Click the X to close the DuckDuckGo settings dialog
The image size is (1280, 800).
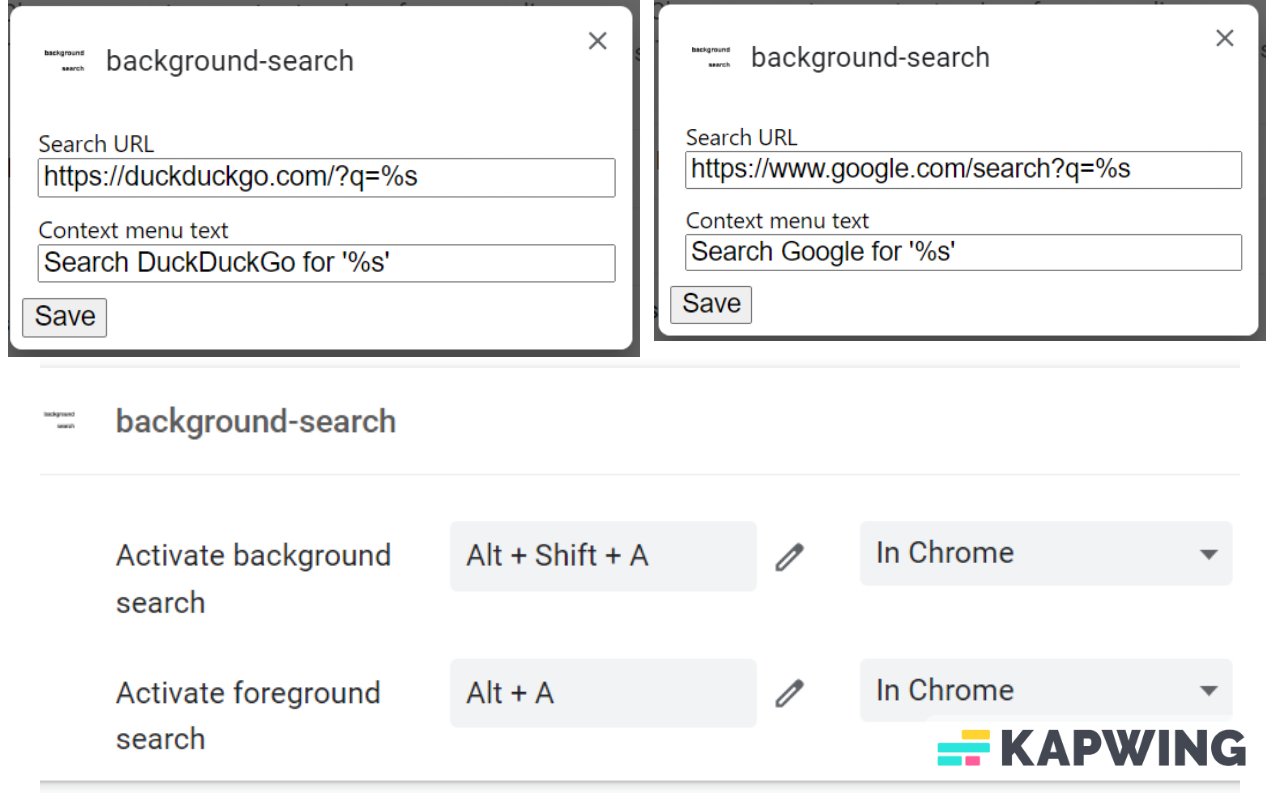pyautogui.click(x=597, y=41)
